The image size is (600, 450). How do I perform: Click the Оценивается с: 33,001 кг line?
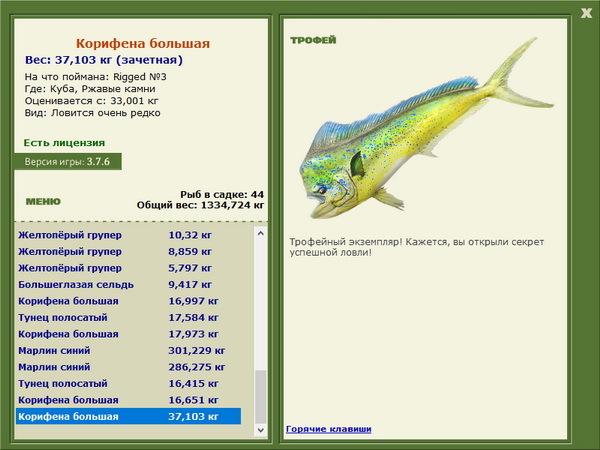tap(91, 101)
